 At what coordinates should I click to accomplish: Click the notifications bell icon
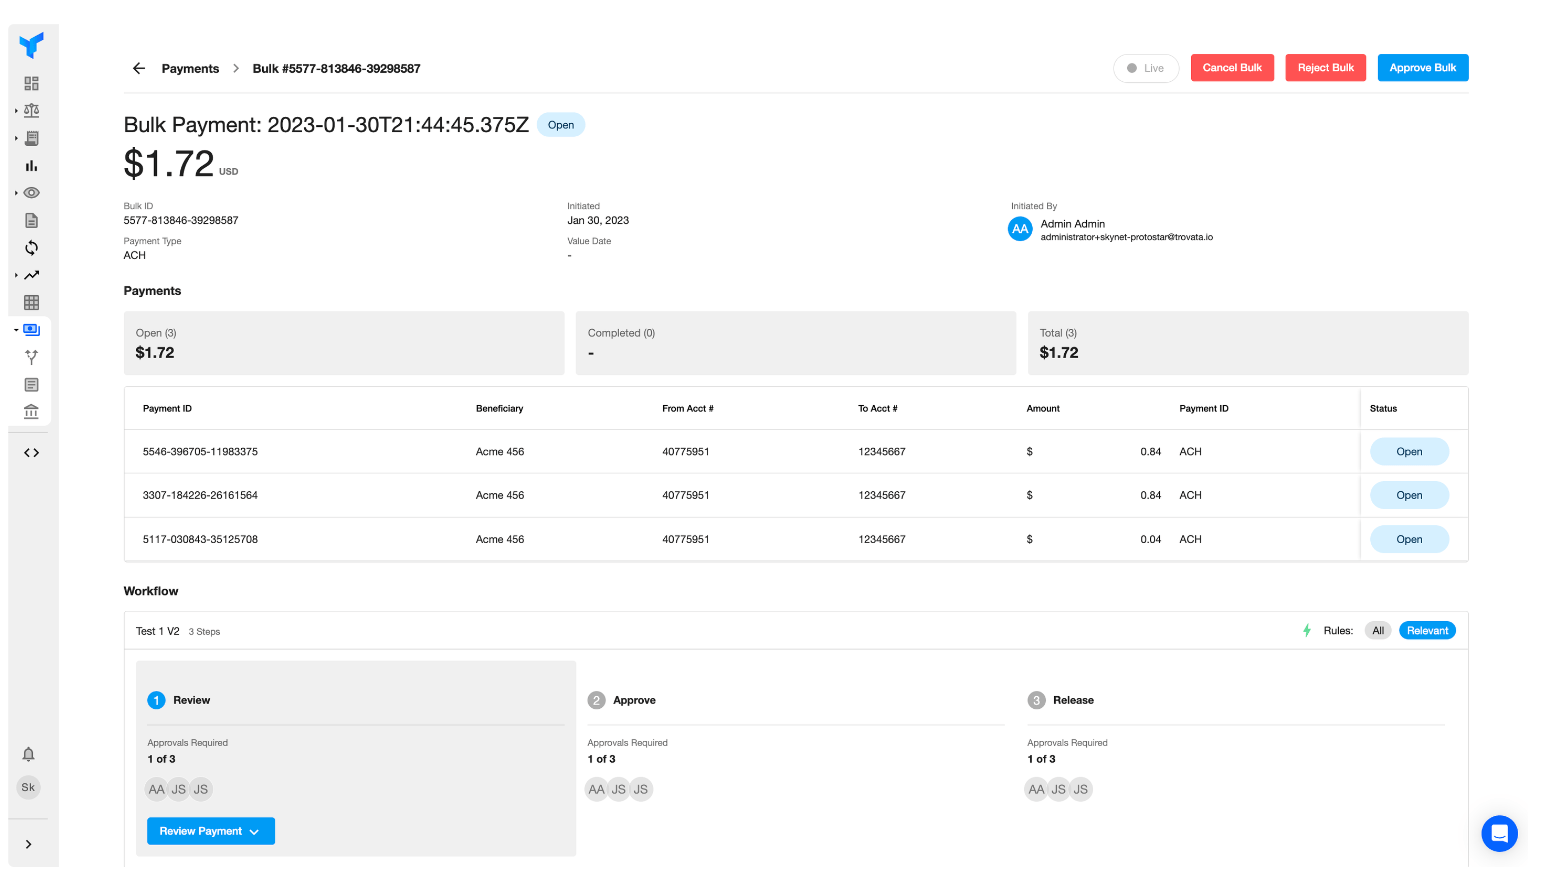tap(28, 754)
